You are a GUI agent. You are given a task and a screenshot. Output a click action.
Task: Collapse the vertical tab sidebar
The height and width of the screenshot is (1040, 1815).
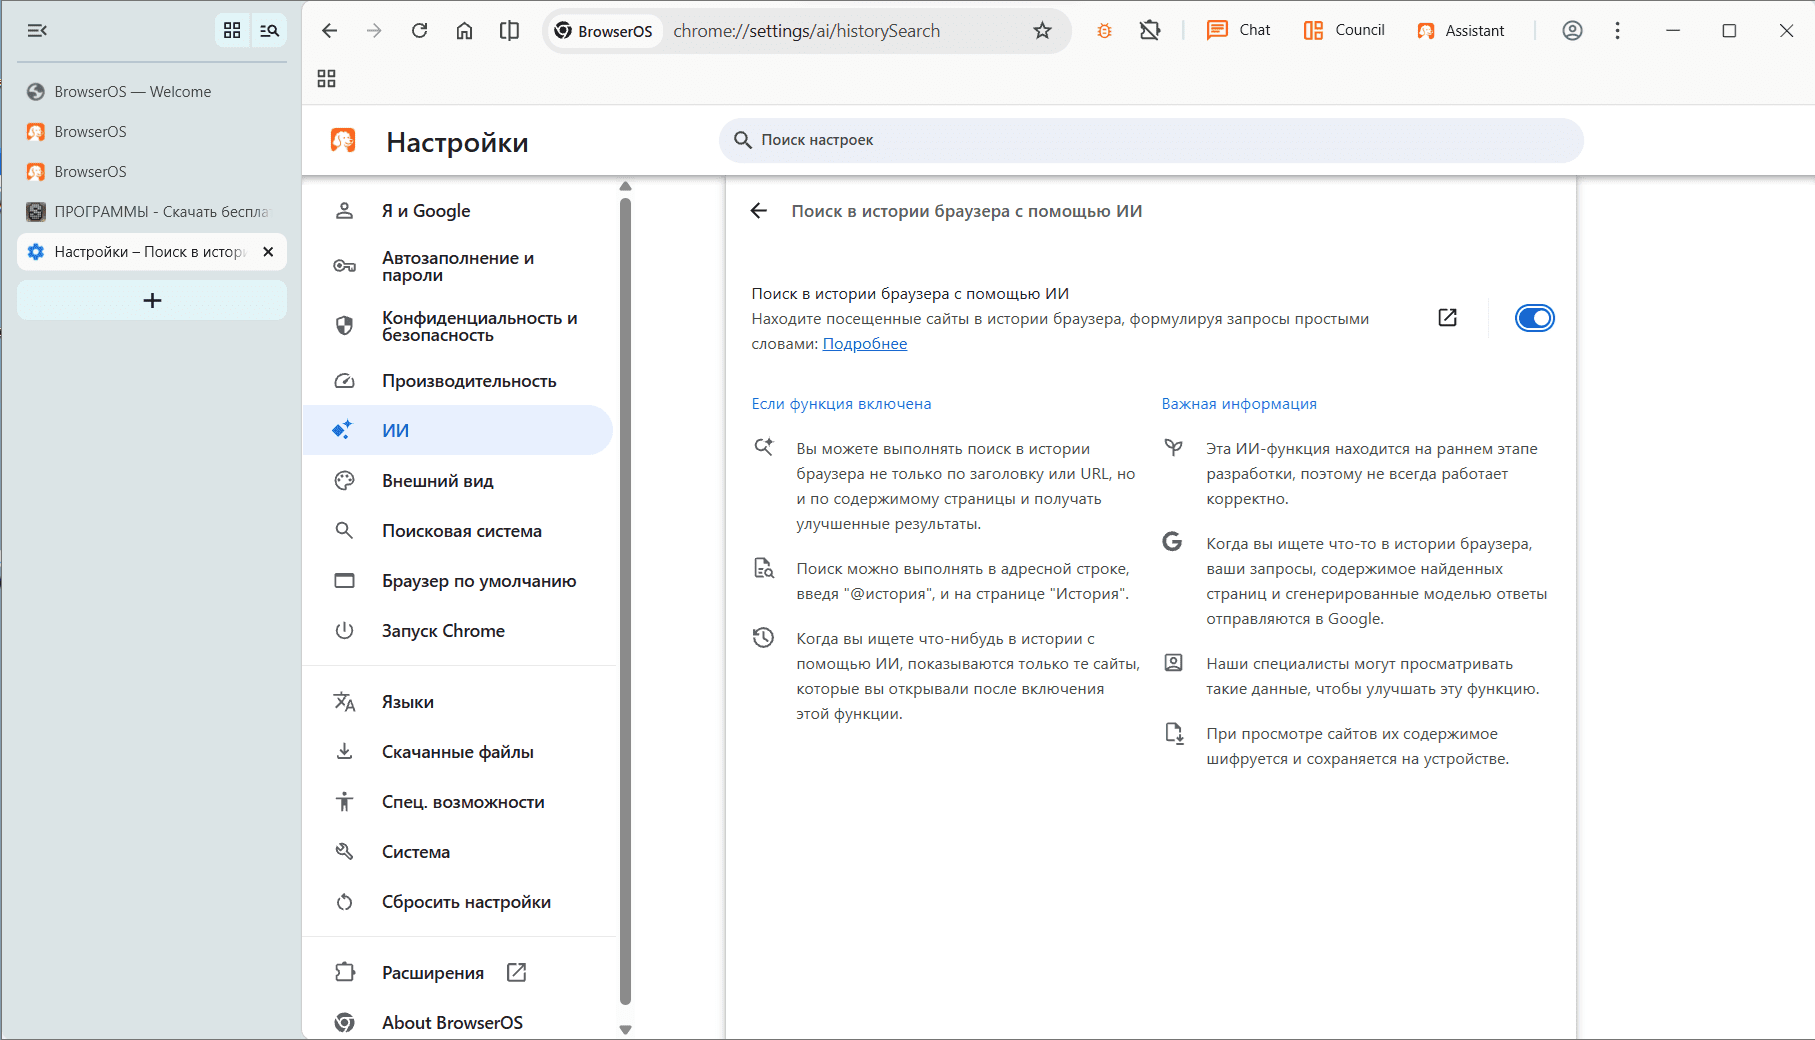[x=37, y=31]
